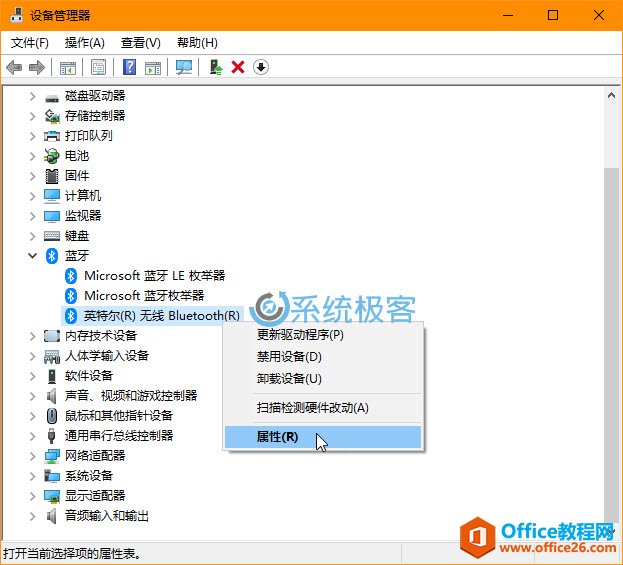Choose 禁用设备(D) from context menu

(x=323, y=357)
